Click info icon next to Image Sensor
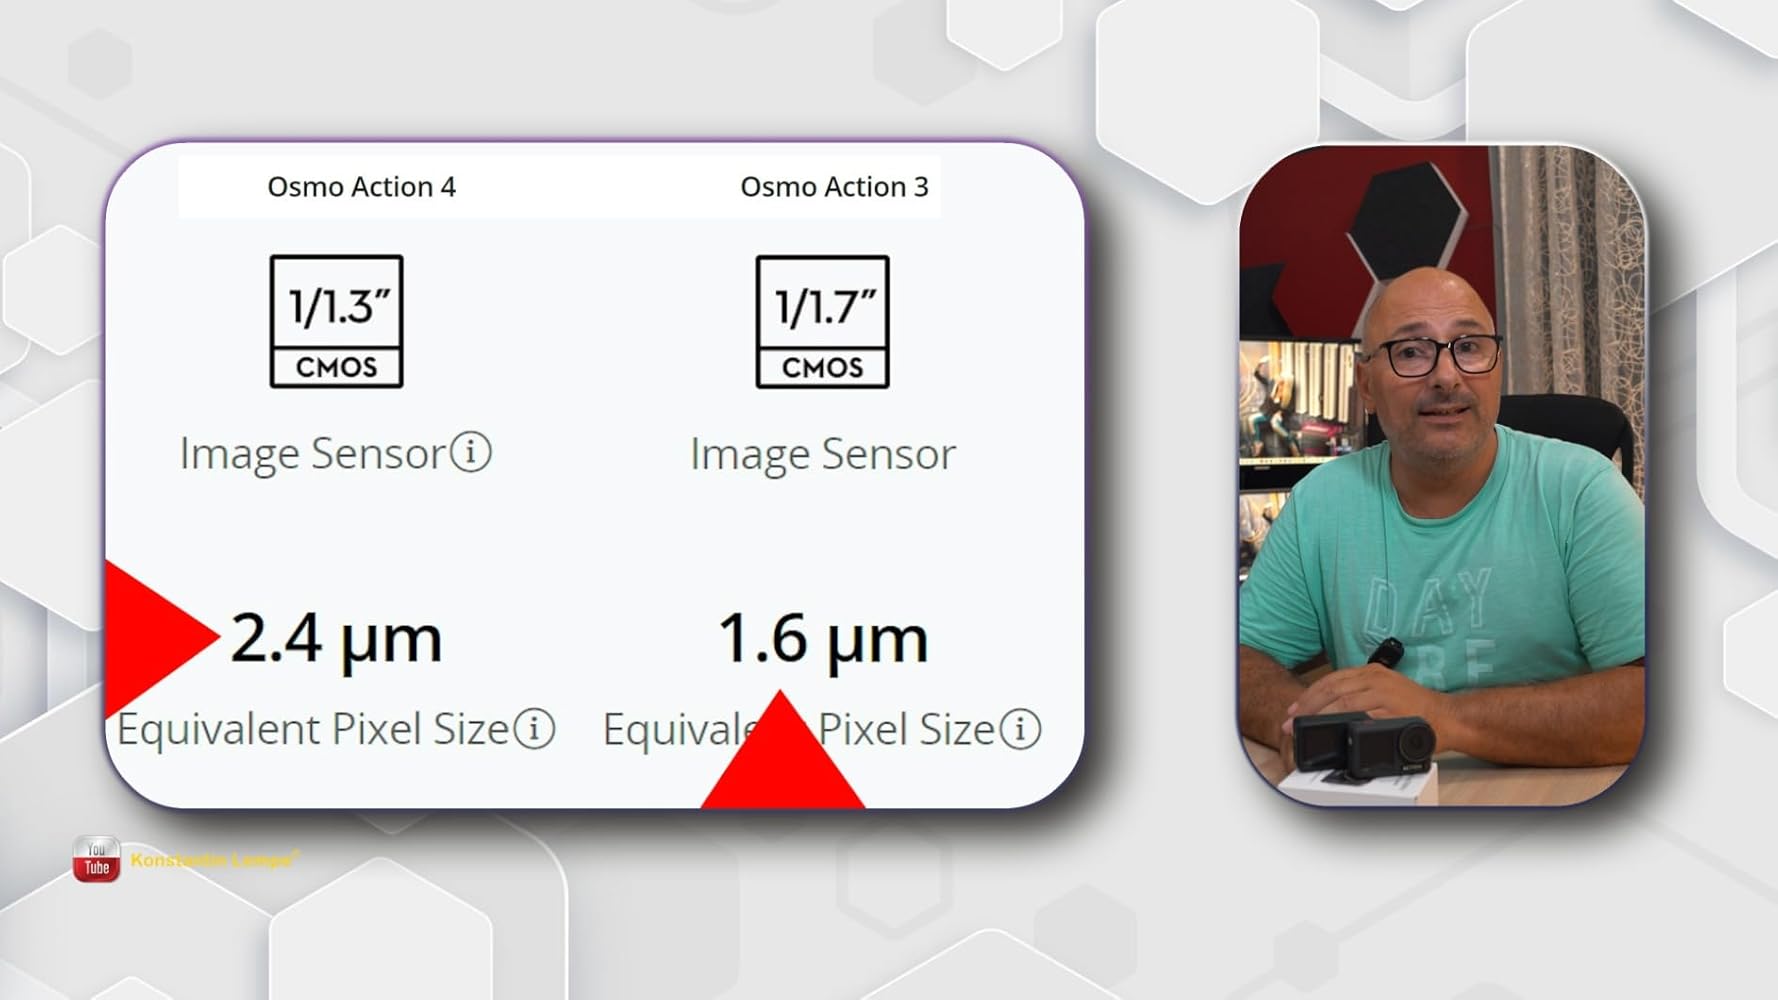The height and width of the screenshot is (1000, 1778). click(x=470, y=452)
